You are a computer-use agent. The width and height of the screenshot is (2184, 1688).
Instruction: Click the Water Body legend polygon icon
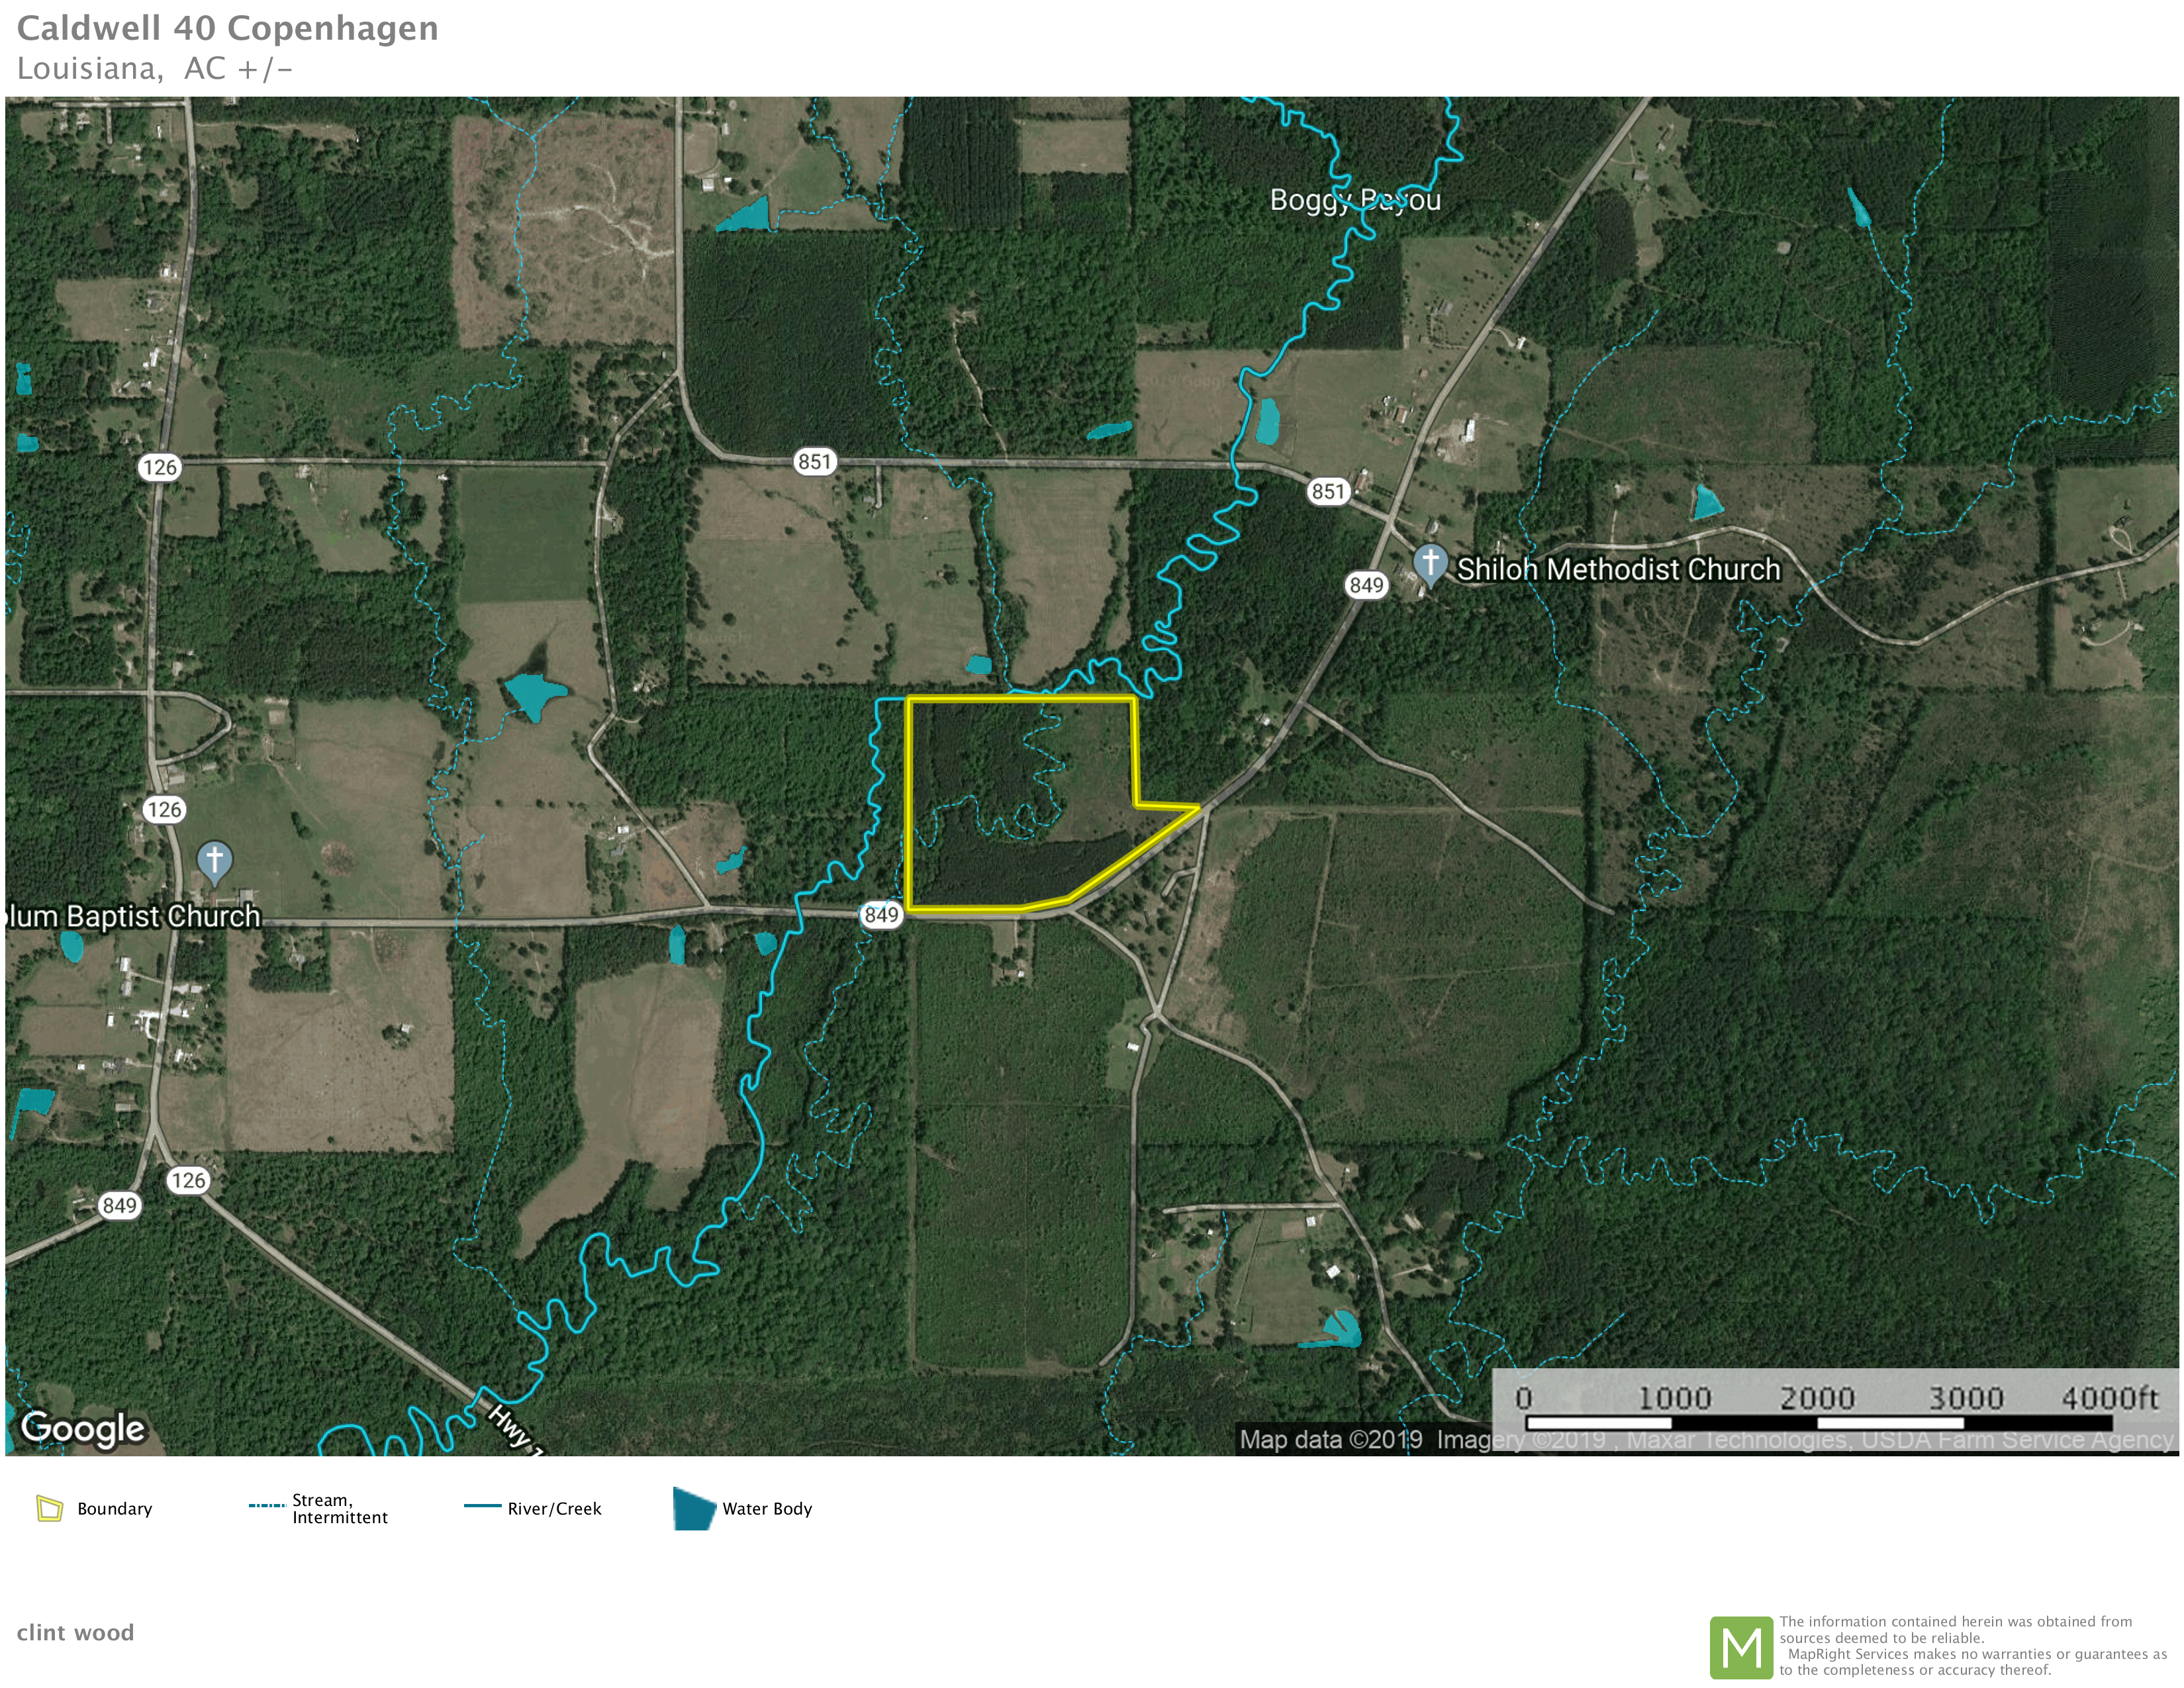point(693,1508)
